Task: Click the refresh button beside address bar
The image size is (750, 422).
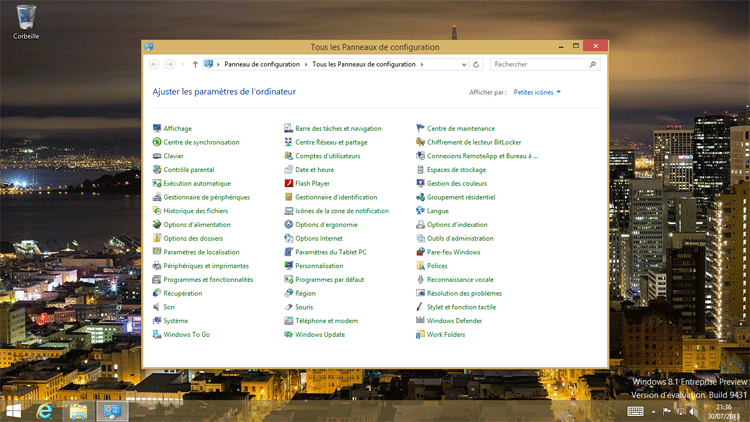Action: click(475, 64)
